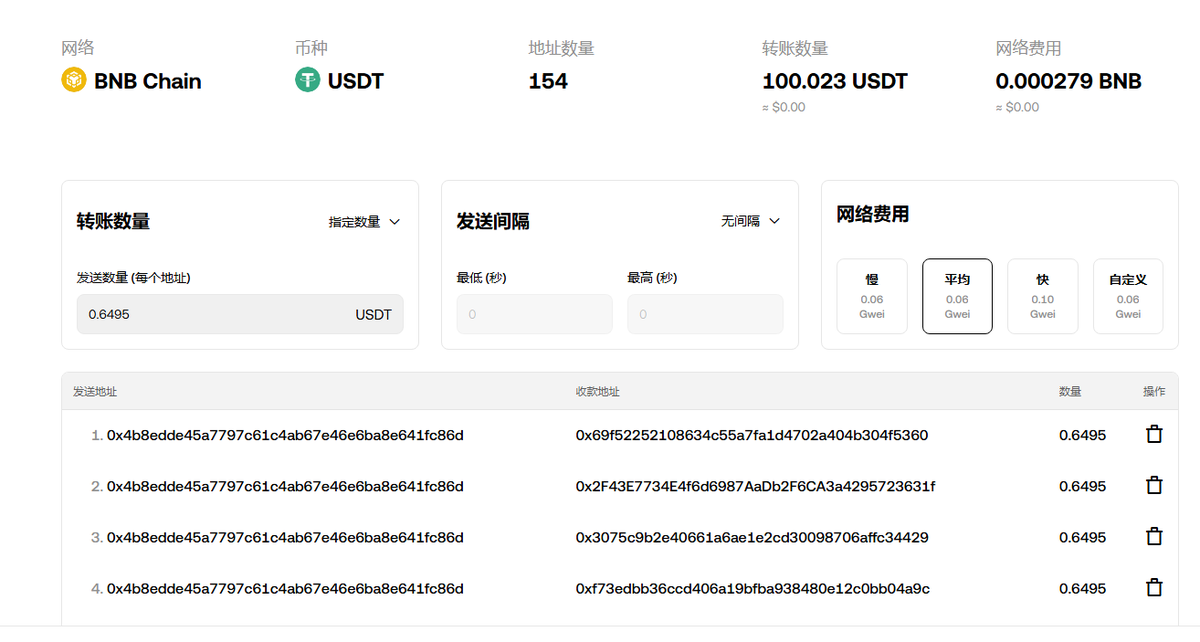Click the 网络费用 panel heading
The width and height of the screenshot is (1200, 642).
(x=873, y=214)
